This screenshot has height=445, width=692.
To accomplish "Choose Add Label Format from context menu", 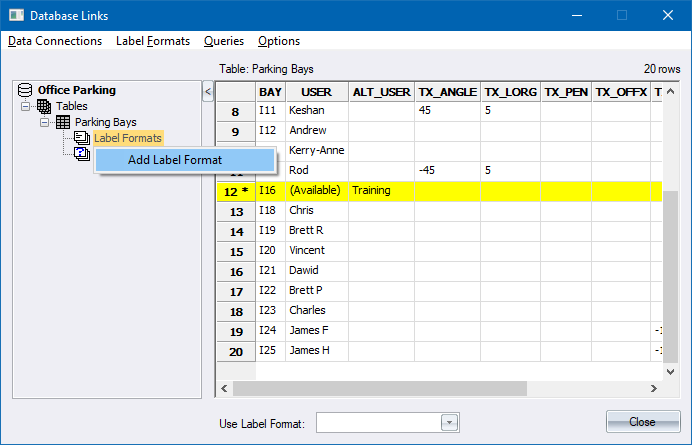I will click(175, 160).
